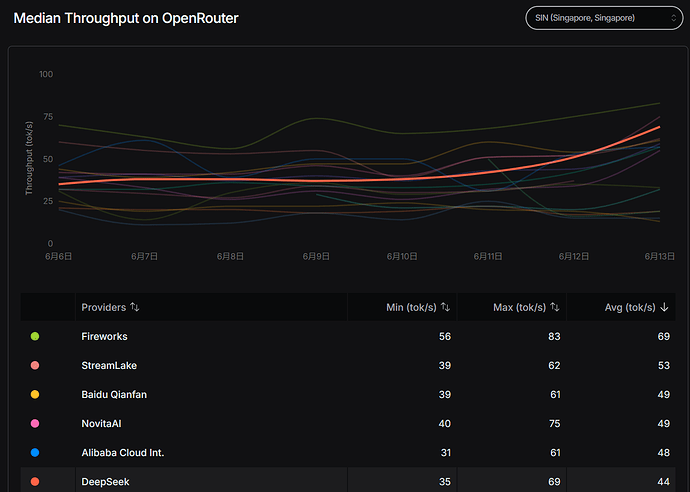Click Fireworks Max value 83

(554, 336)
